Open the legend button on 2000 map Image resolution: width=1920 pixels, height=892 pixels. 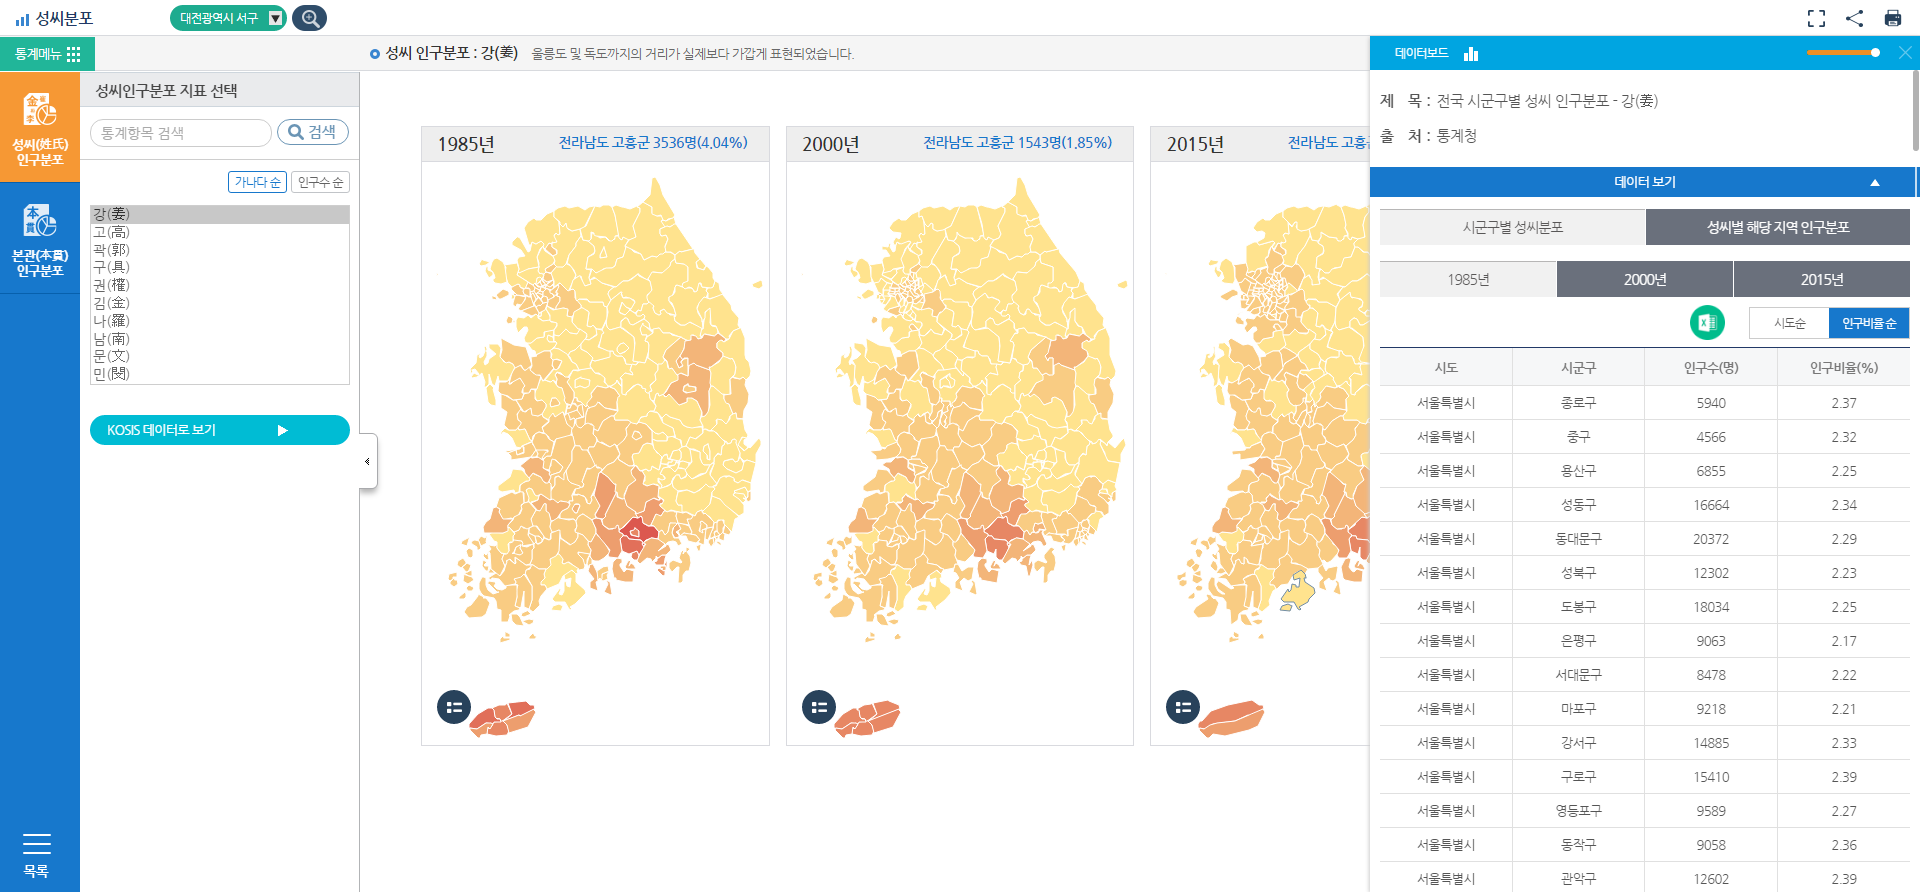(x=819, y=707)
